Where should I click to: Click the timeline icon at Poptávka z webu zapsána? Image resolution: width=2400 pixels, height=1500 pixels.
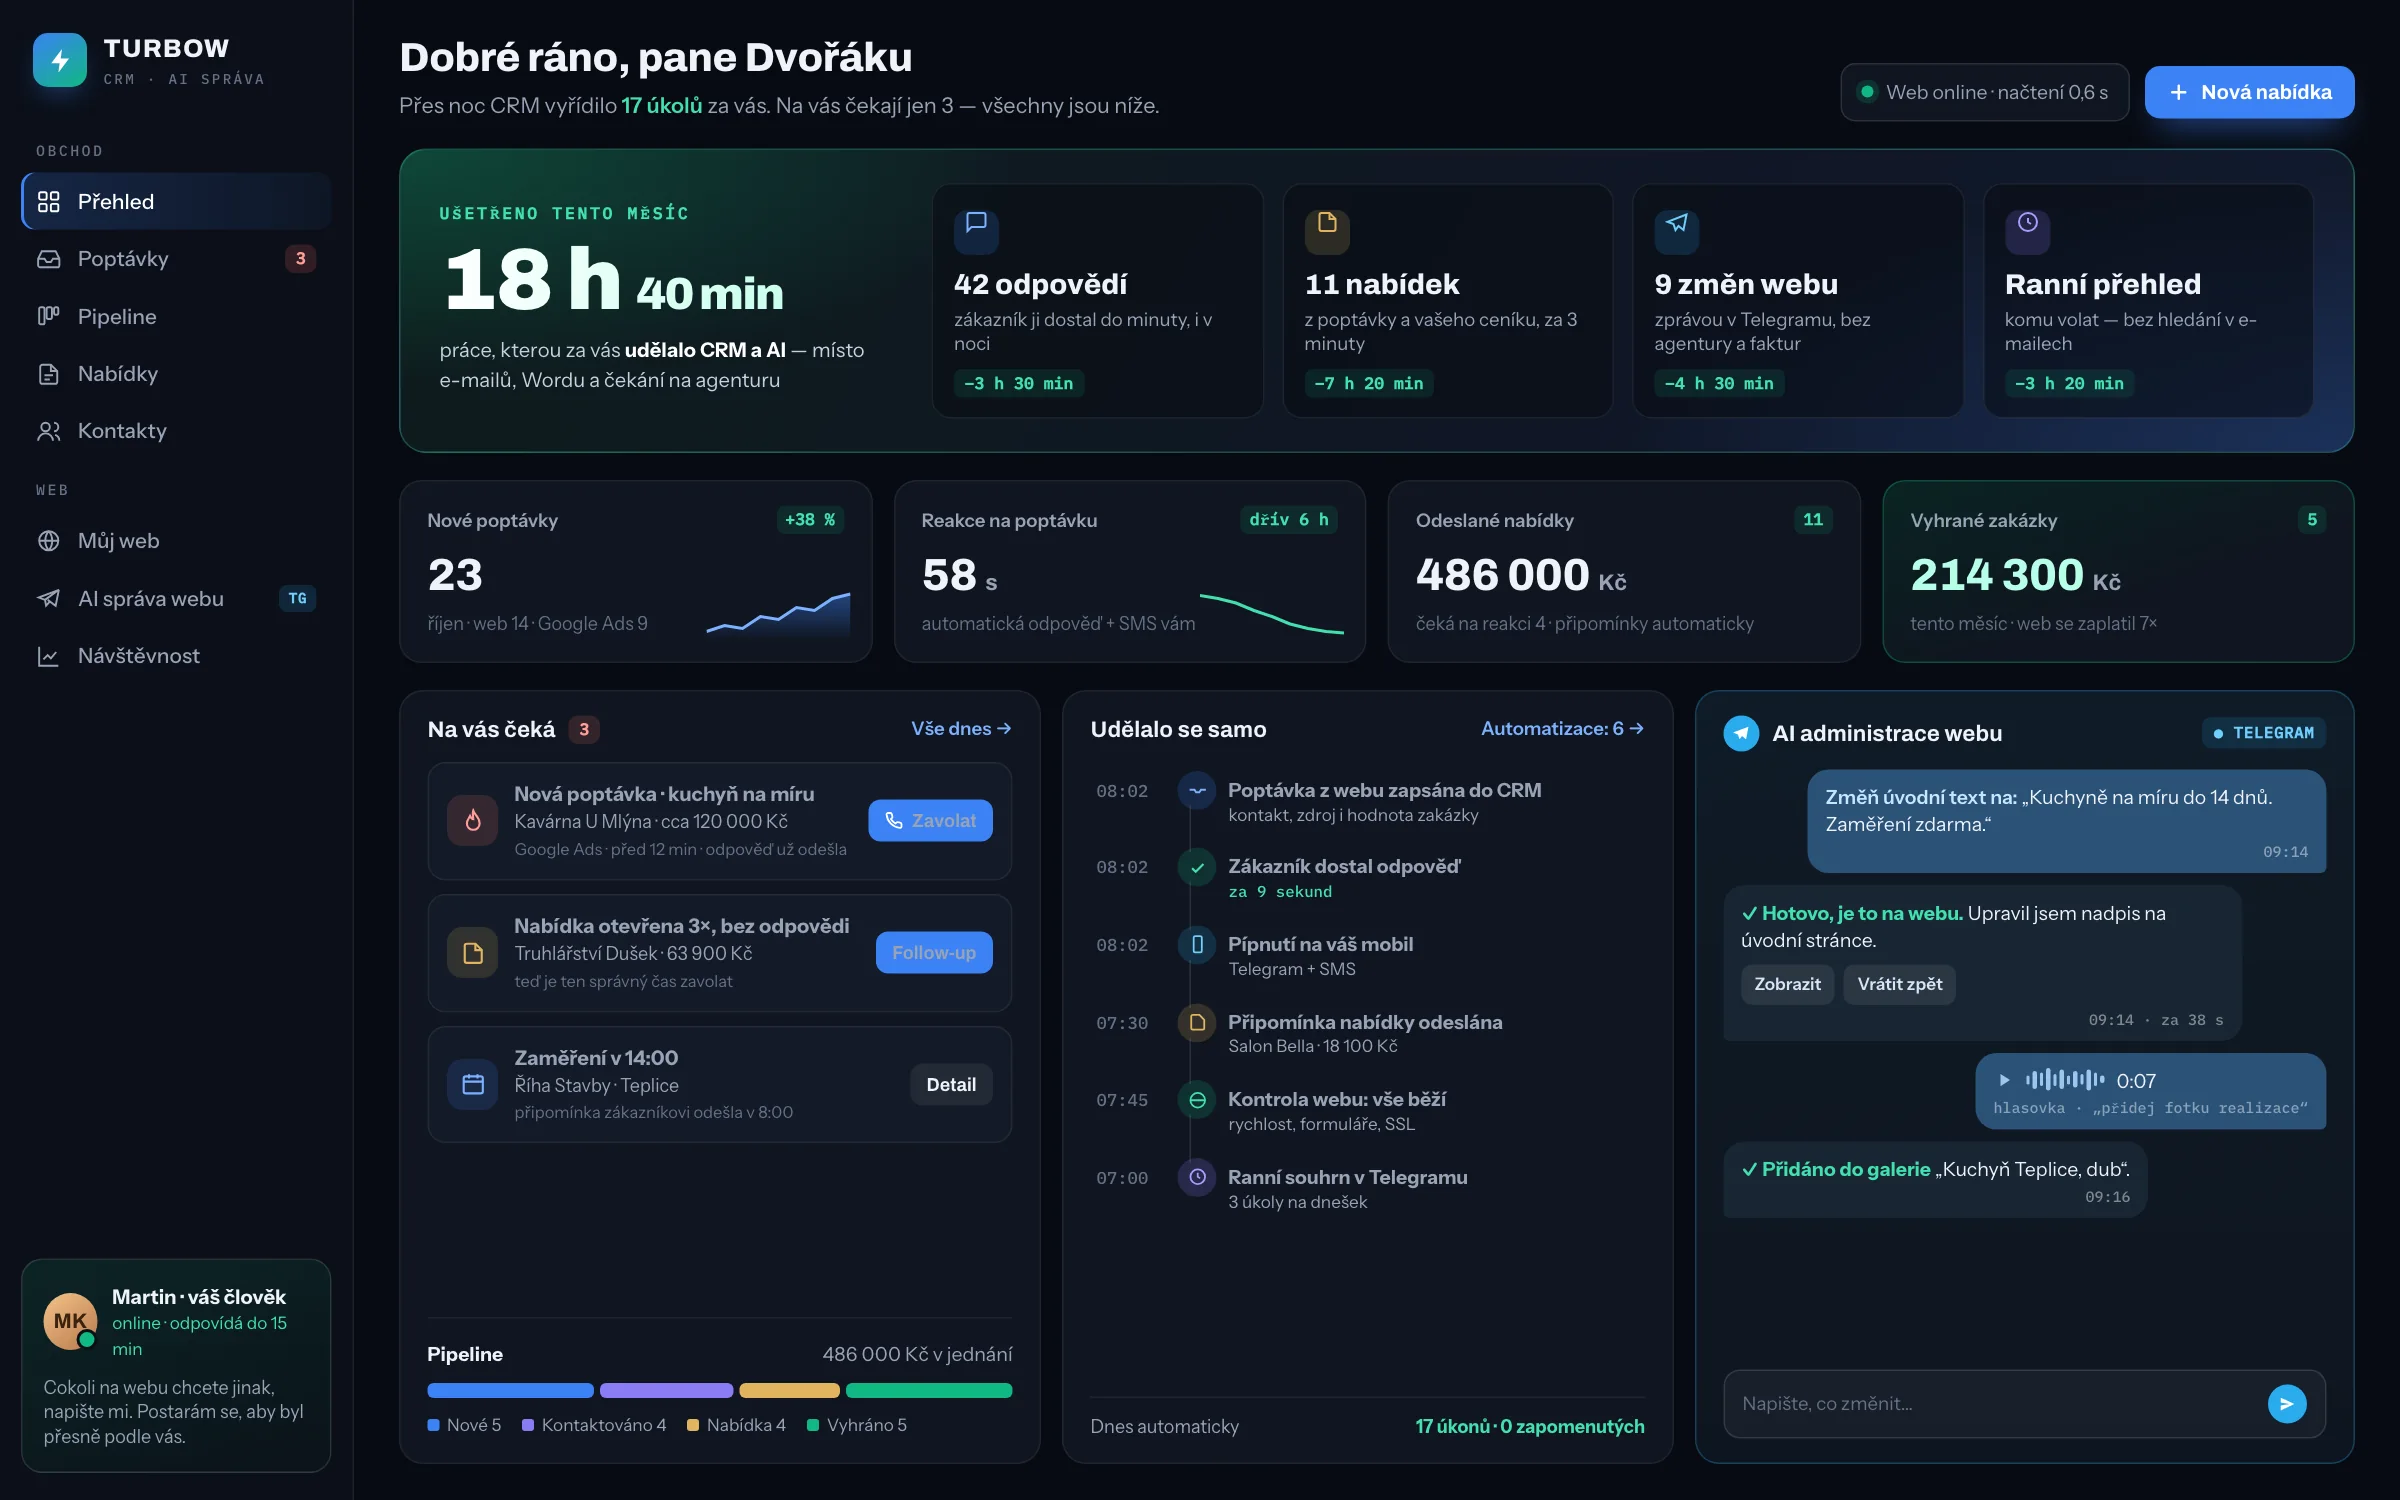coord(1197,791)
